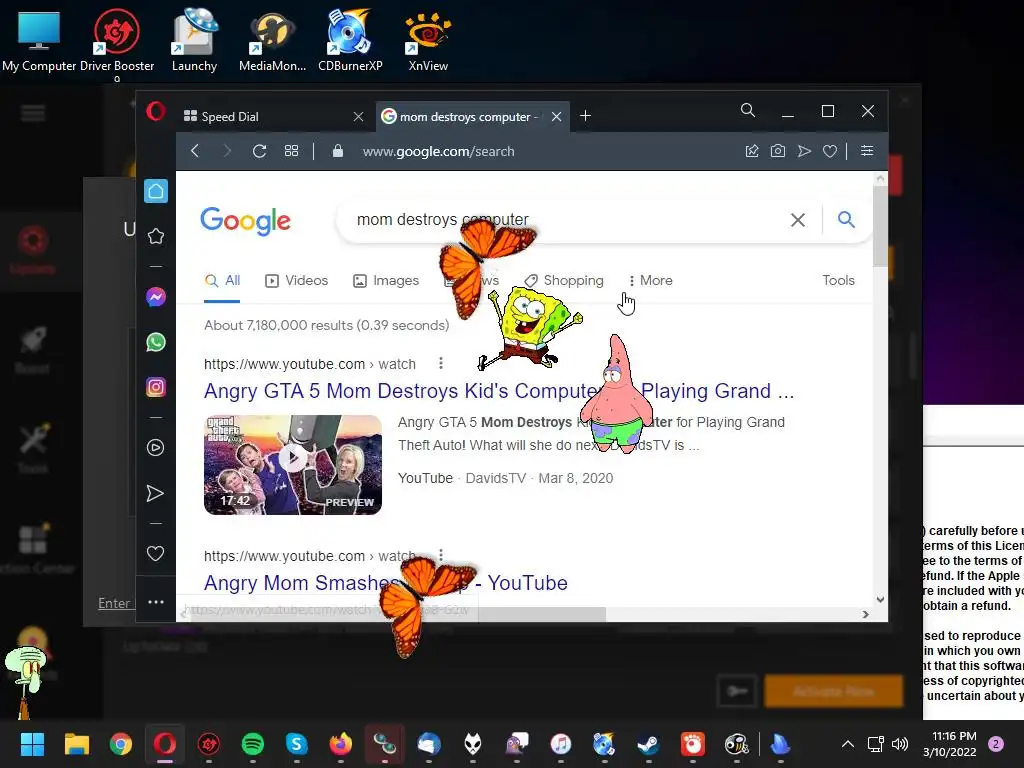The height and width of the screenshot is (768, 1024).
Task: Reload the Google search page
Action: (259, 151)
